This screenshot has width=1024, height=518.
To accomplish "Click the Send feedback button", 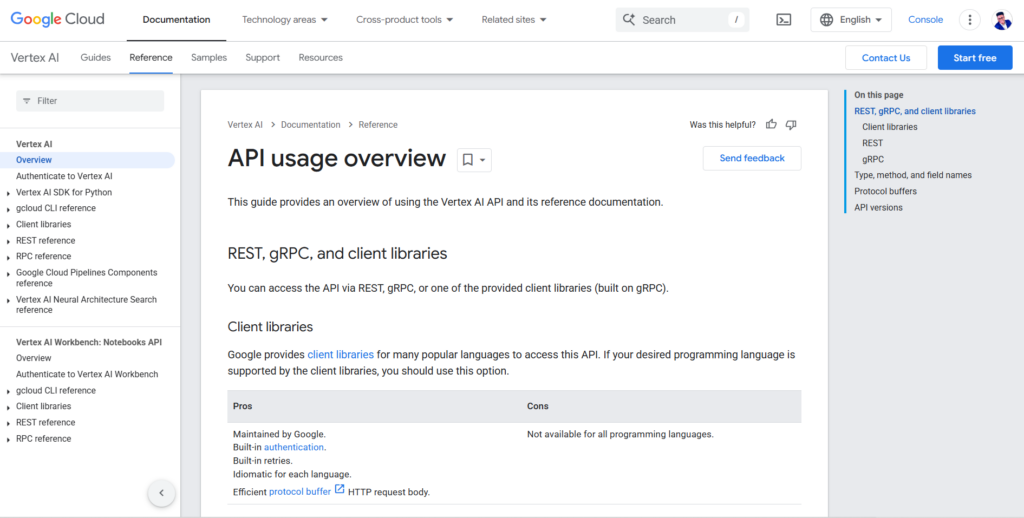I will pos(752,158).
